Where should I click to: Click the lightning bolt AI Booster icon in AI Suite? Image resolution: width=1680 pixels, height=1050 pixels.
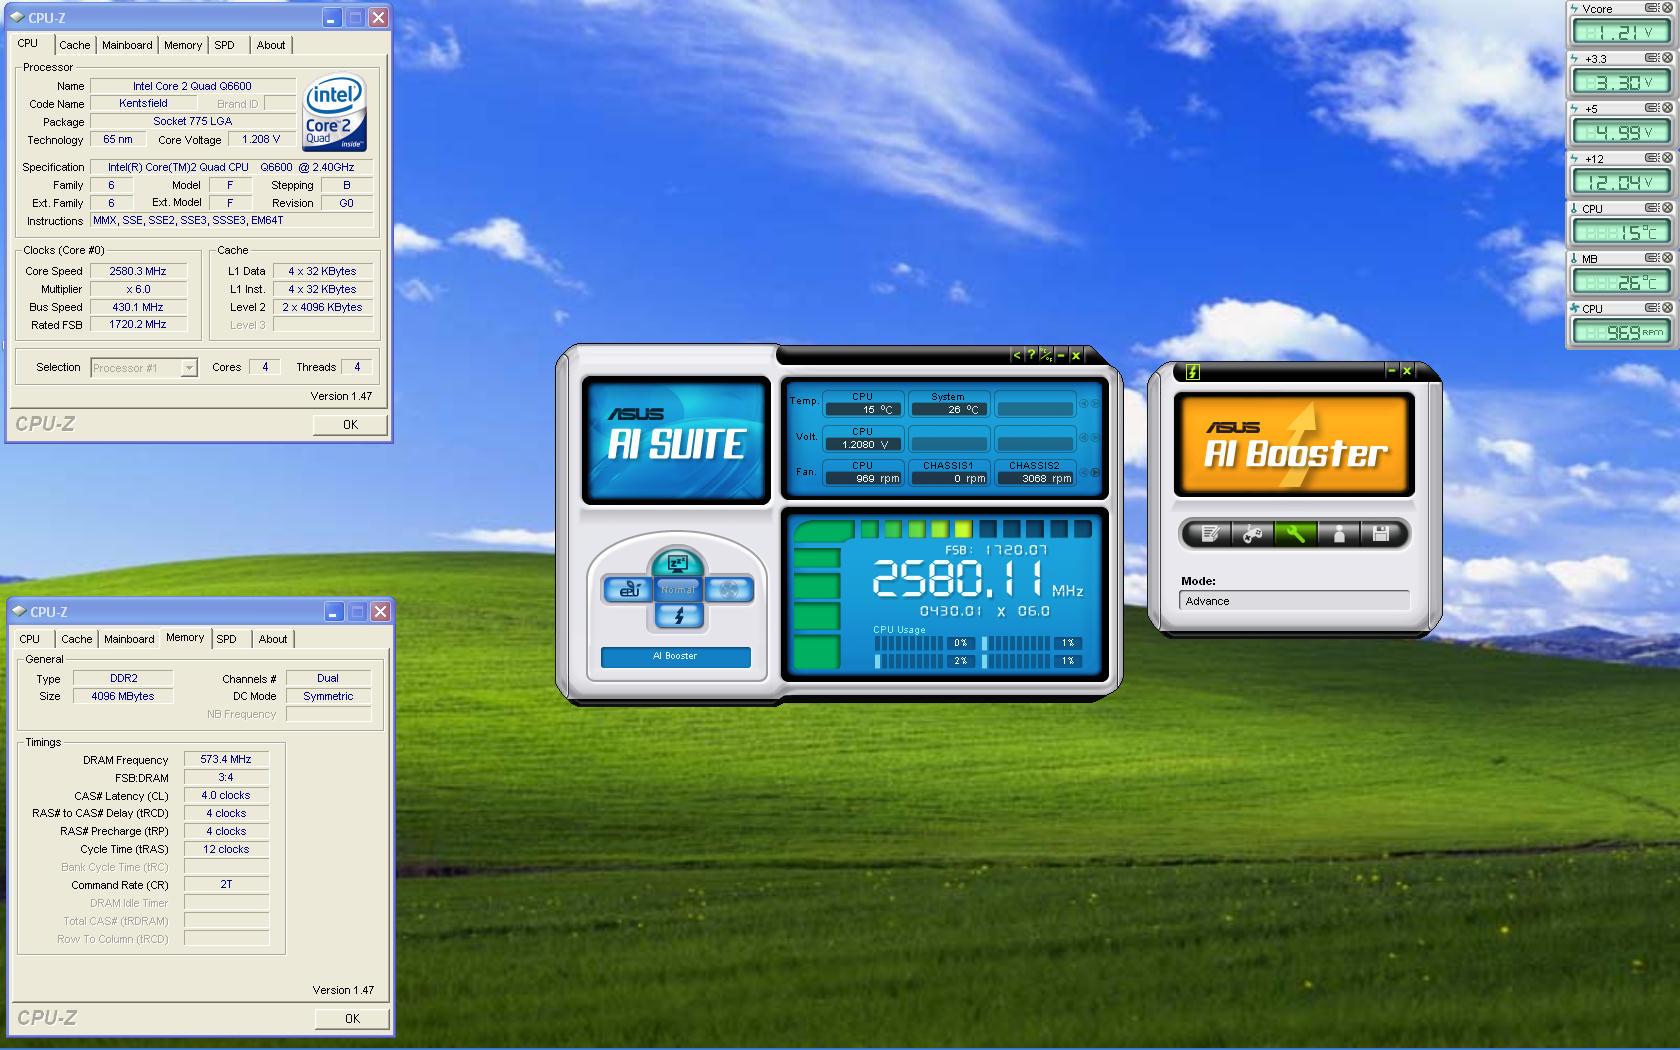[679, 616]
